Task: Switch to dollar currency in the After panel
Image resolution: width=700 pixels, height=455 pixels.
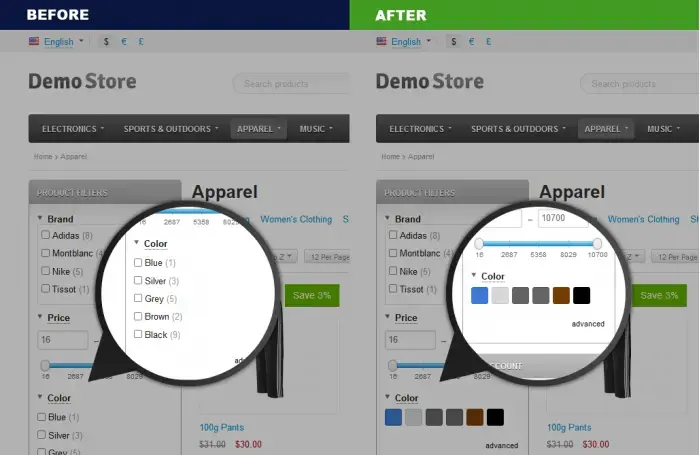Action: [454, 42]
